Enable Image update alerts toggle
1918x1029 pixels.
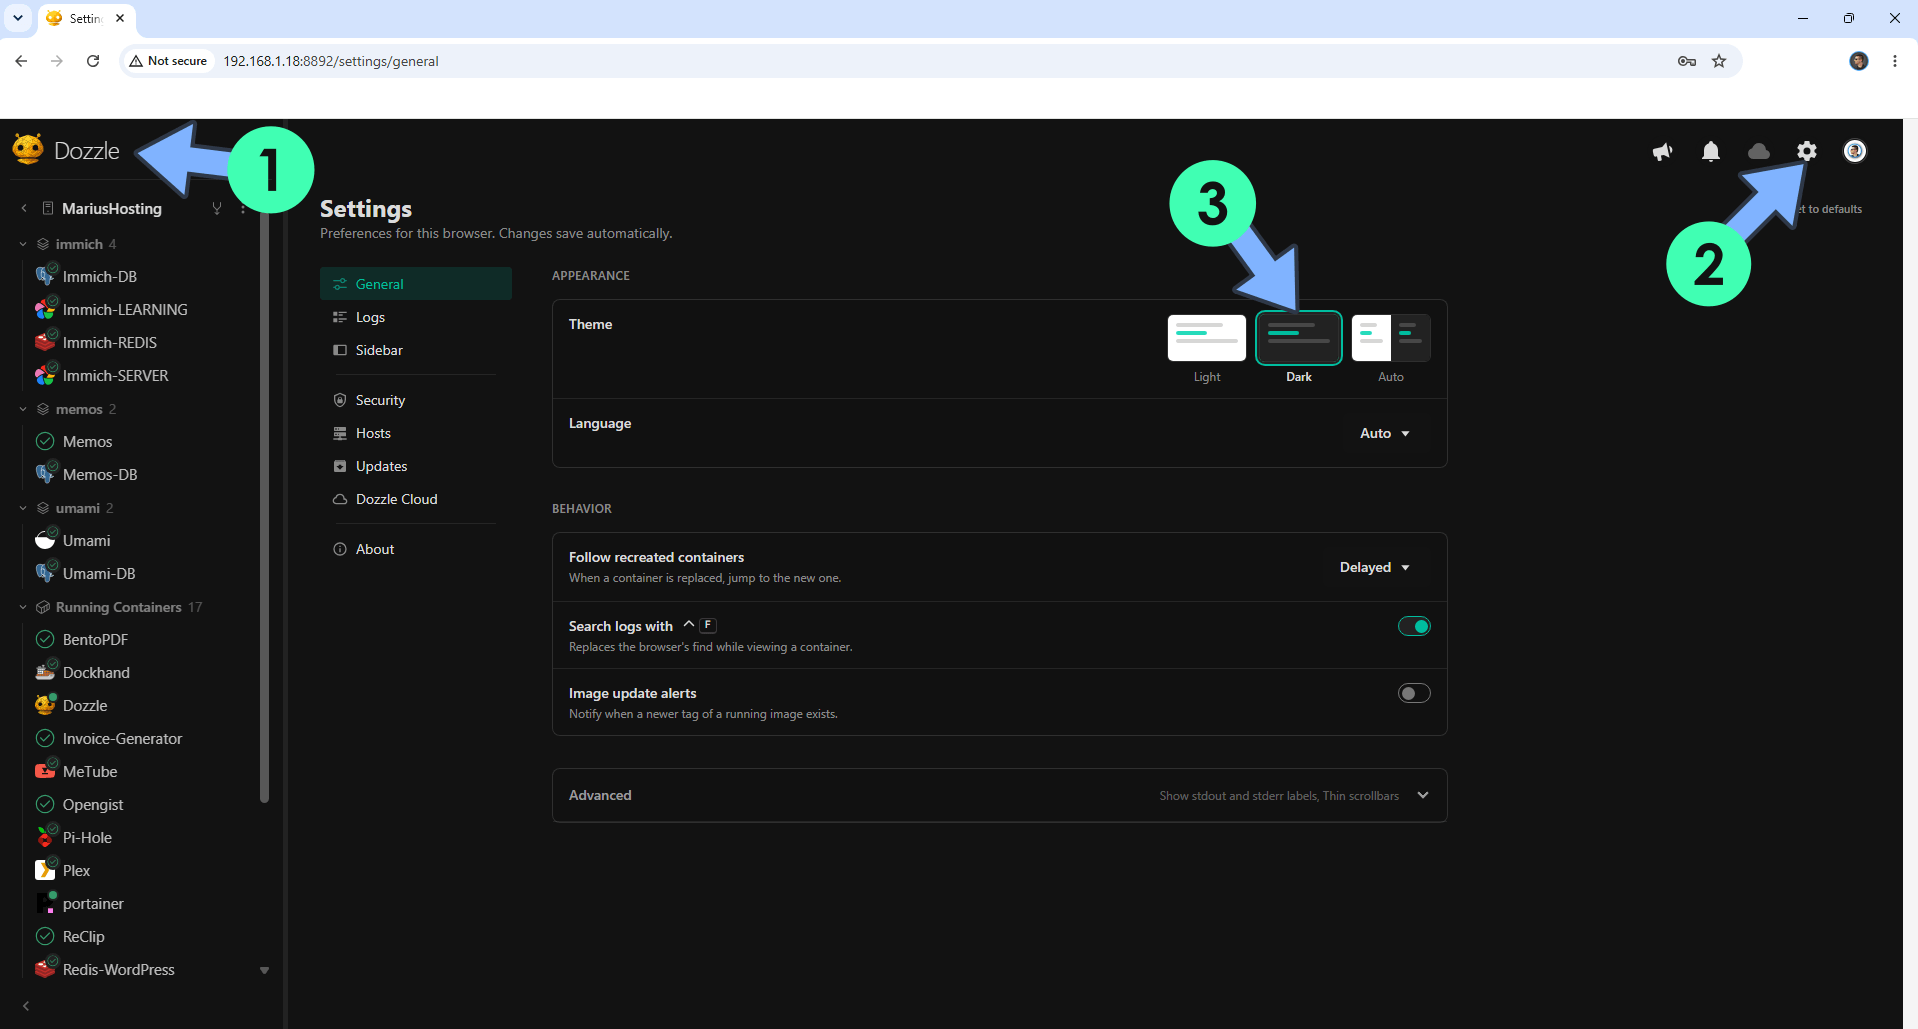click(1414, 693)
